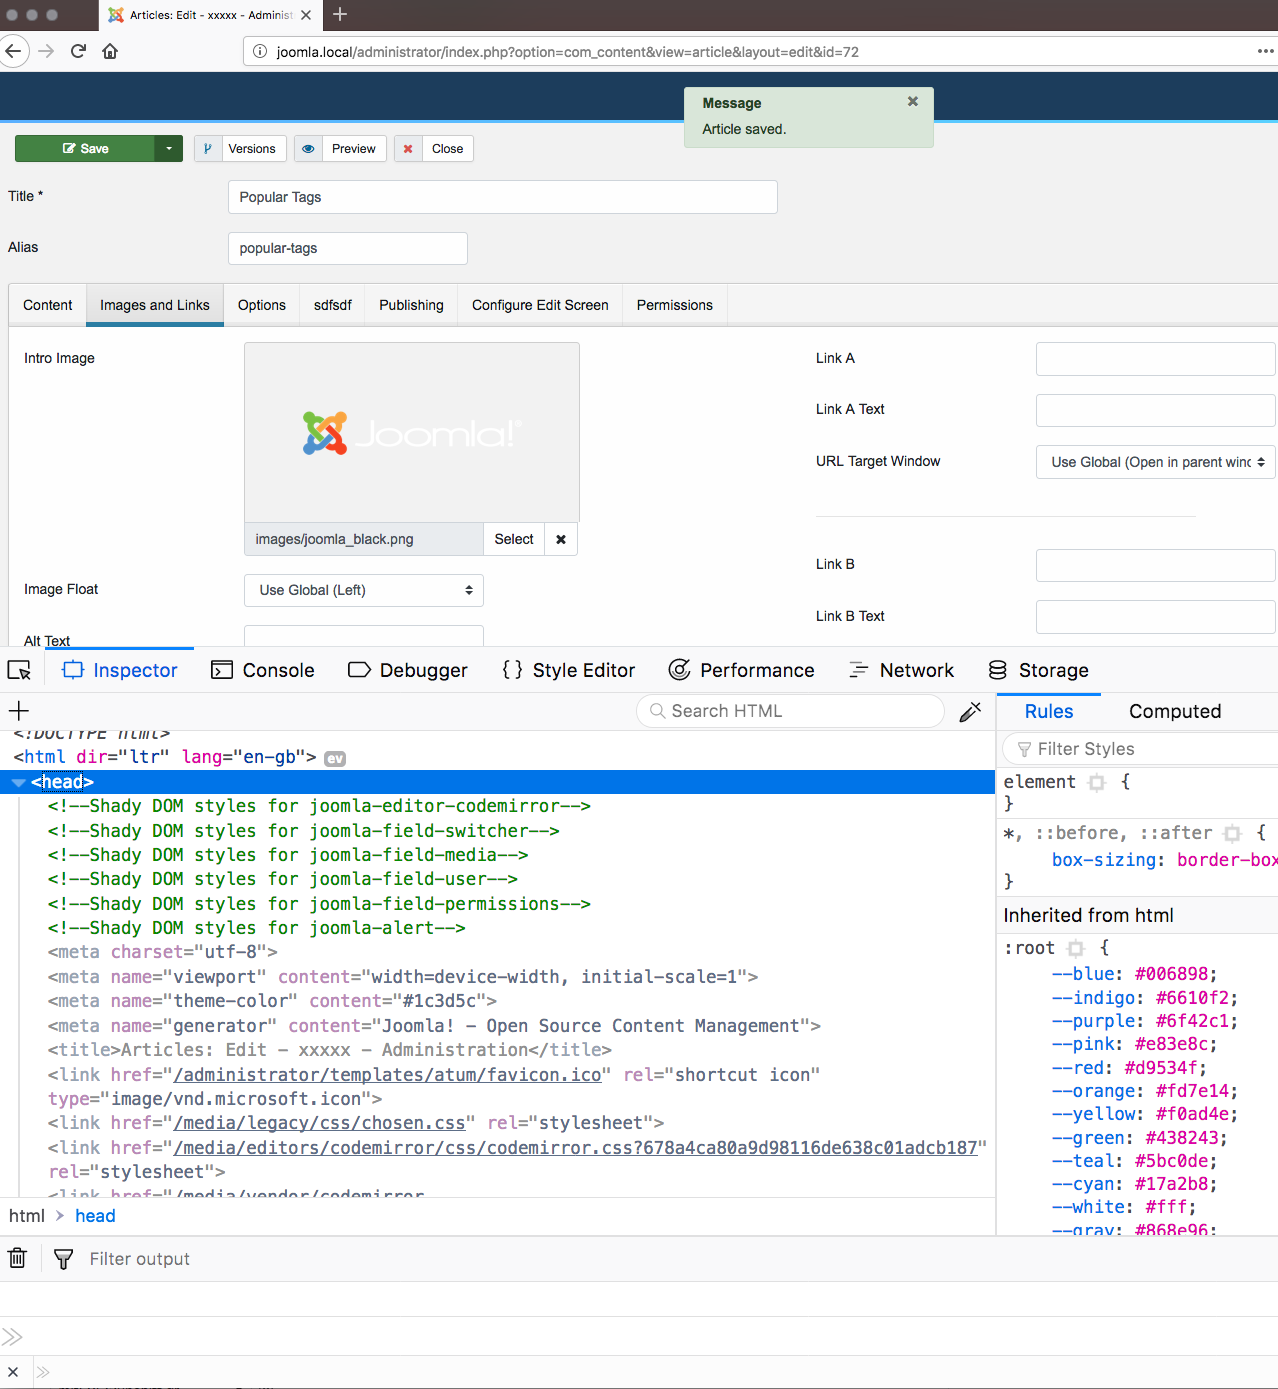Open the Style Editor panel
This screenshot has width=1278, height=1389.
click(568, 670)
